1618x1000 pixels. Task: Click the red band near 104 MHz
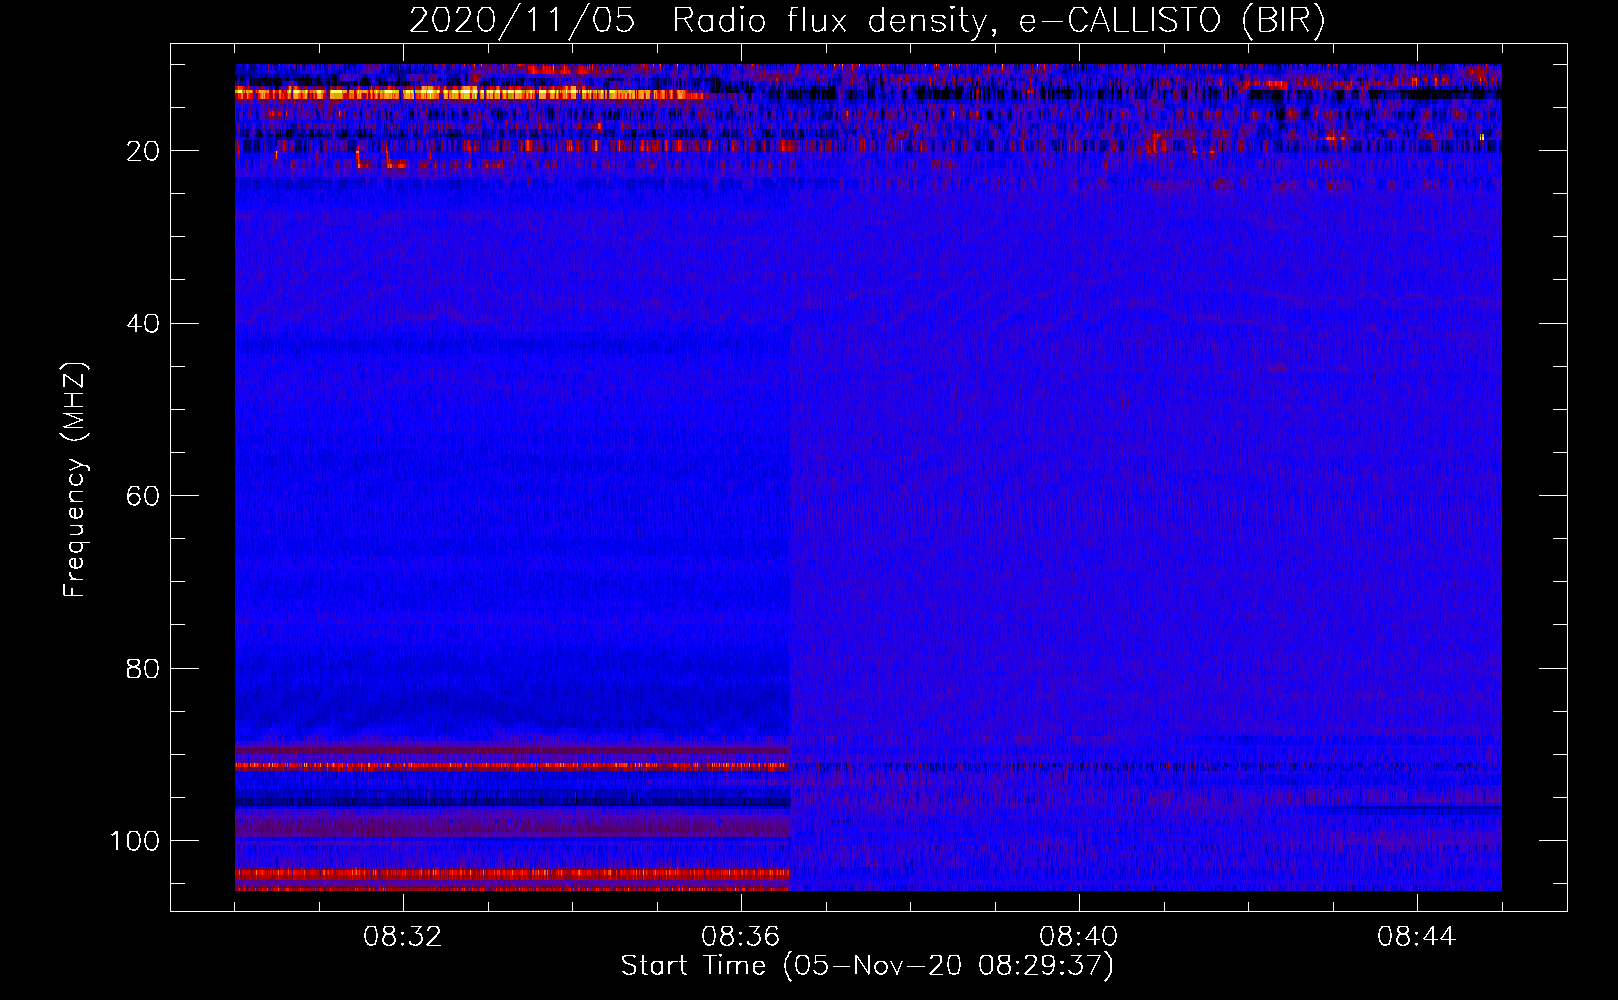[x=513, y=874]
